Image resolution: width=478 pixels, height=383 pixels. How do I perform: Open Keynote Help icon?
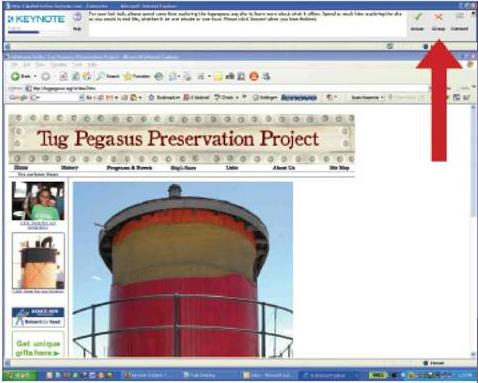click(x=77, y=17)
